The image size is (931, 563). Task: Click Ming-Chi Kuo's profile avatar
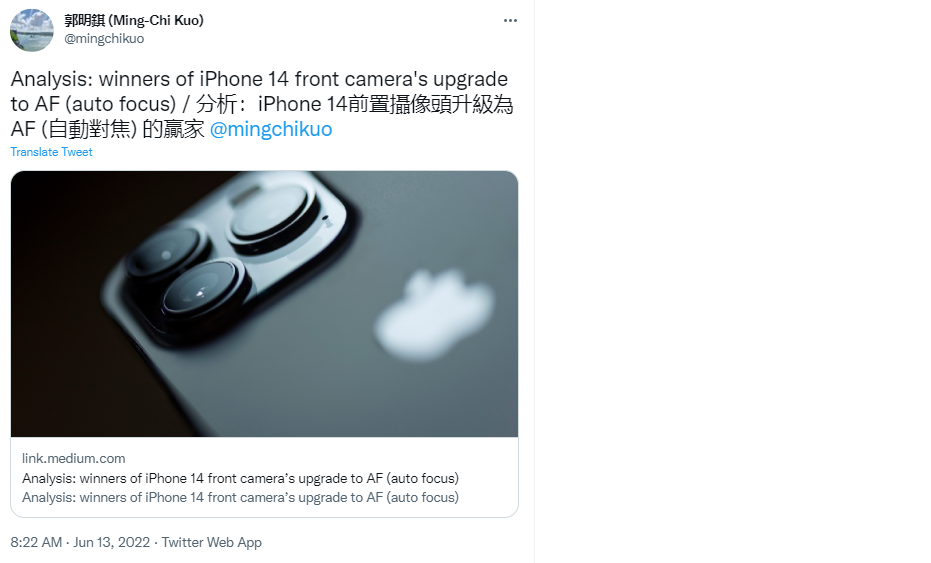pos(31,30)
